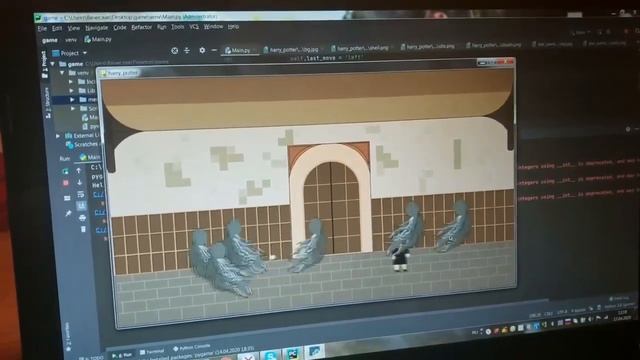Clear console with the trash icon
Image resolution: width=640 pixels, height=360 pixels.
(83, 229)
